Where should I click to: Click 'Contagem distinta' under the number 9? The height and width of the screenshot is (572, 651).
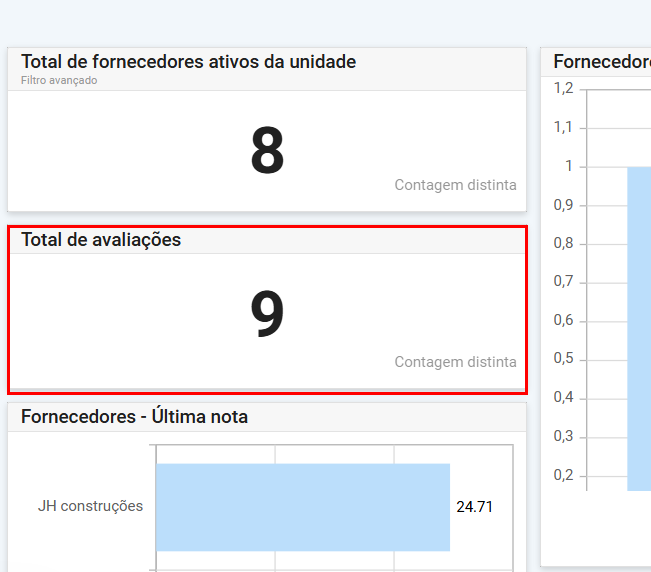[455, 362]
